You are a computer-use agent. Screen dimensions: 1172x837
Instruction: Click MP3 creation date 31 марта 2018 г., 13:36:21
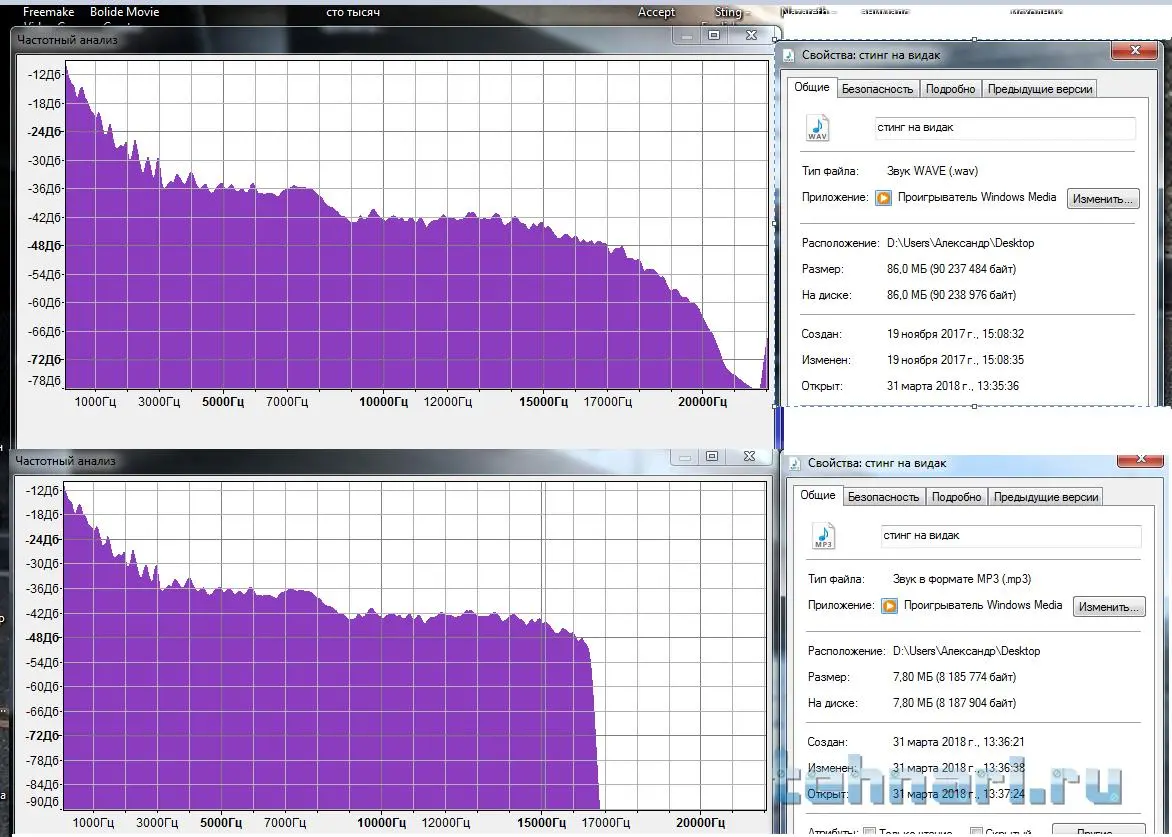(x=958, y=742)
